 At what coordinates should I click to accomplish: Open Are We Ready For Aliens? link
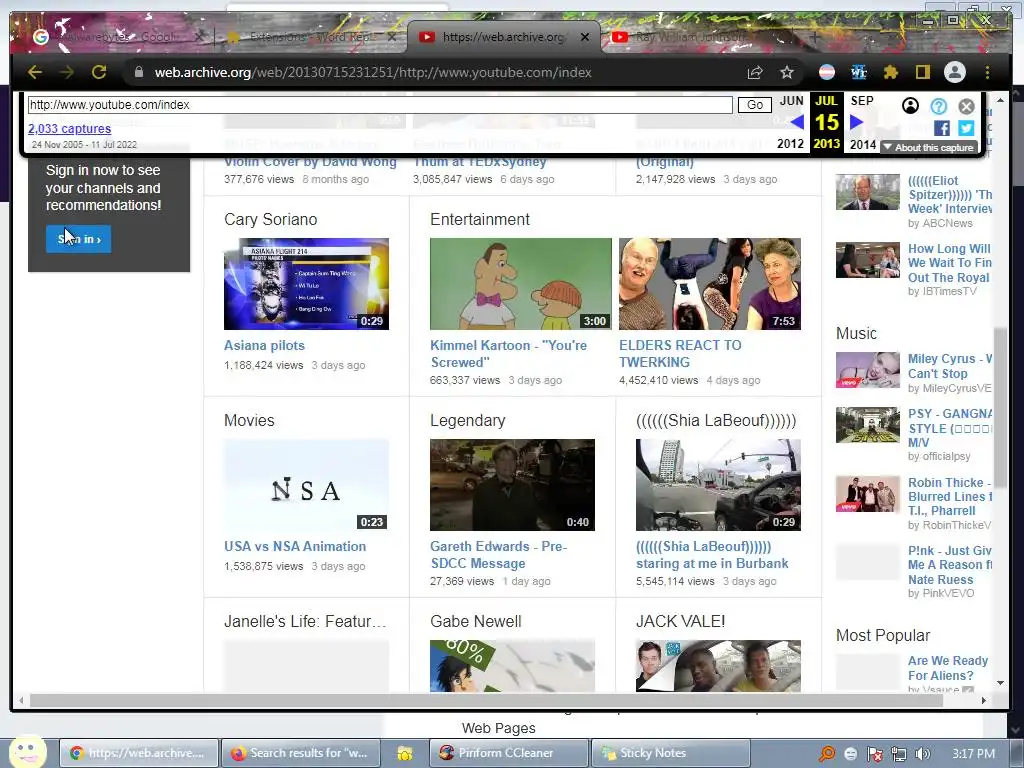point(948,668)
